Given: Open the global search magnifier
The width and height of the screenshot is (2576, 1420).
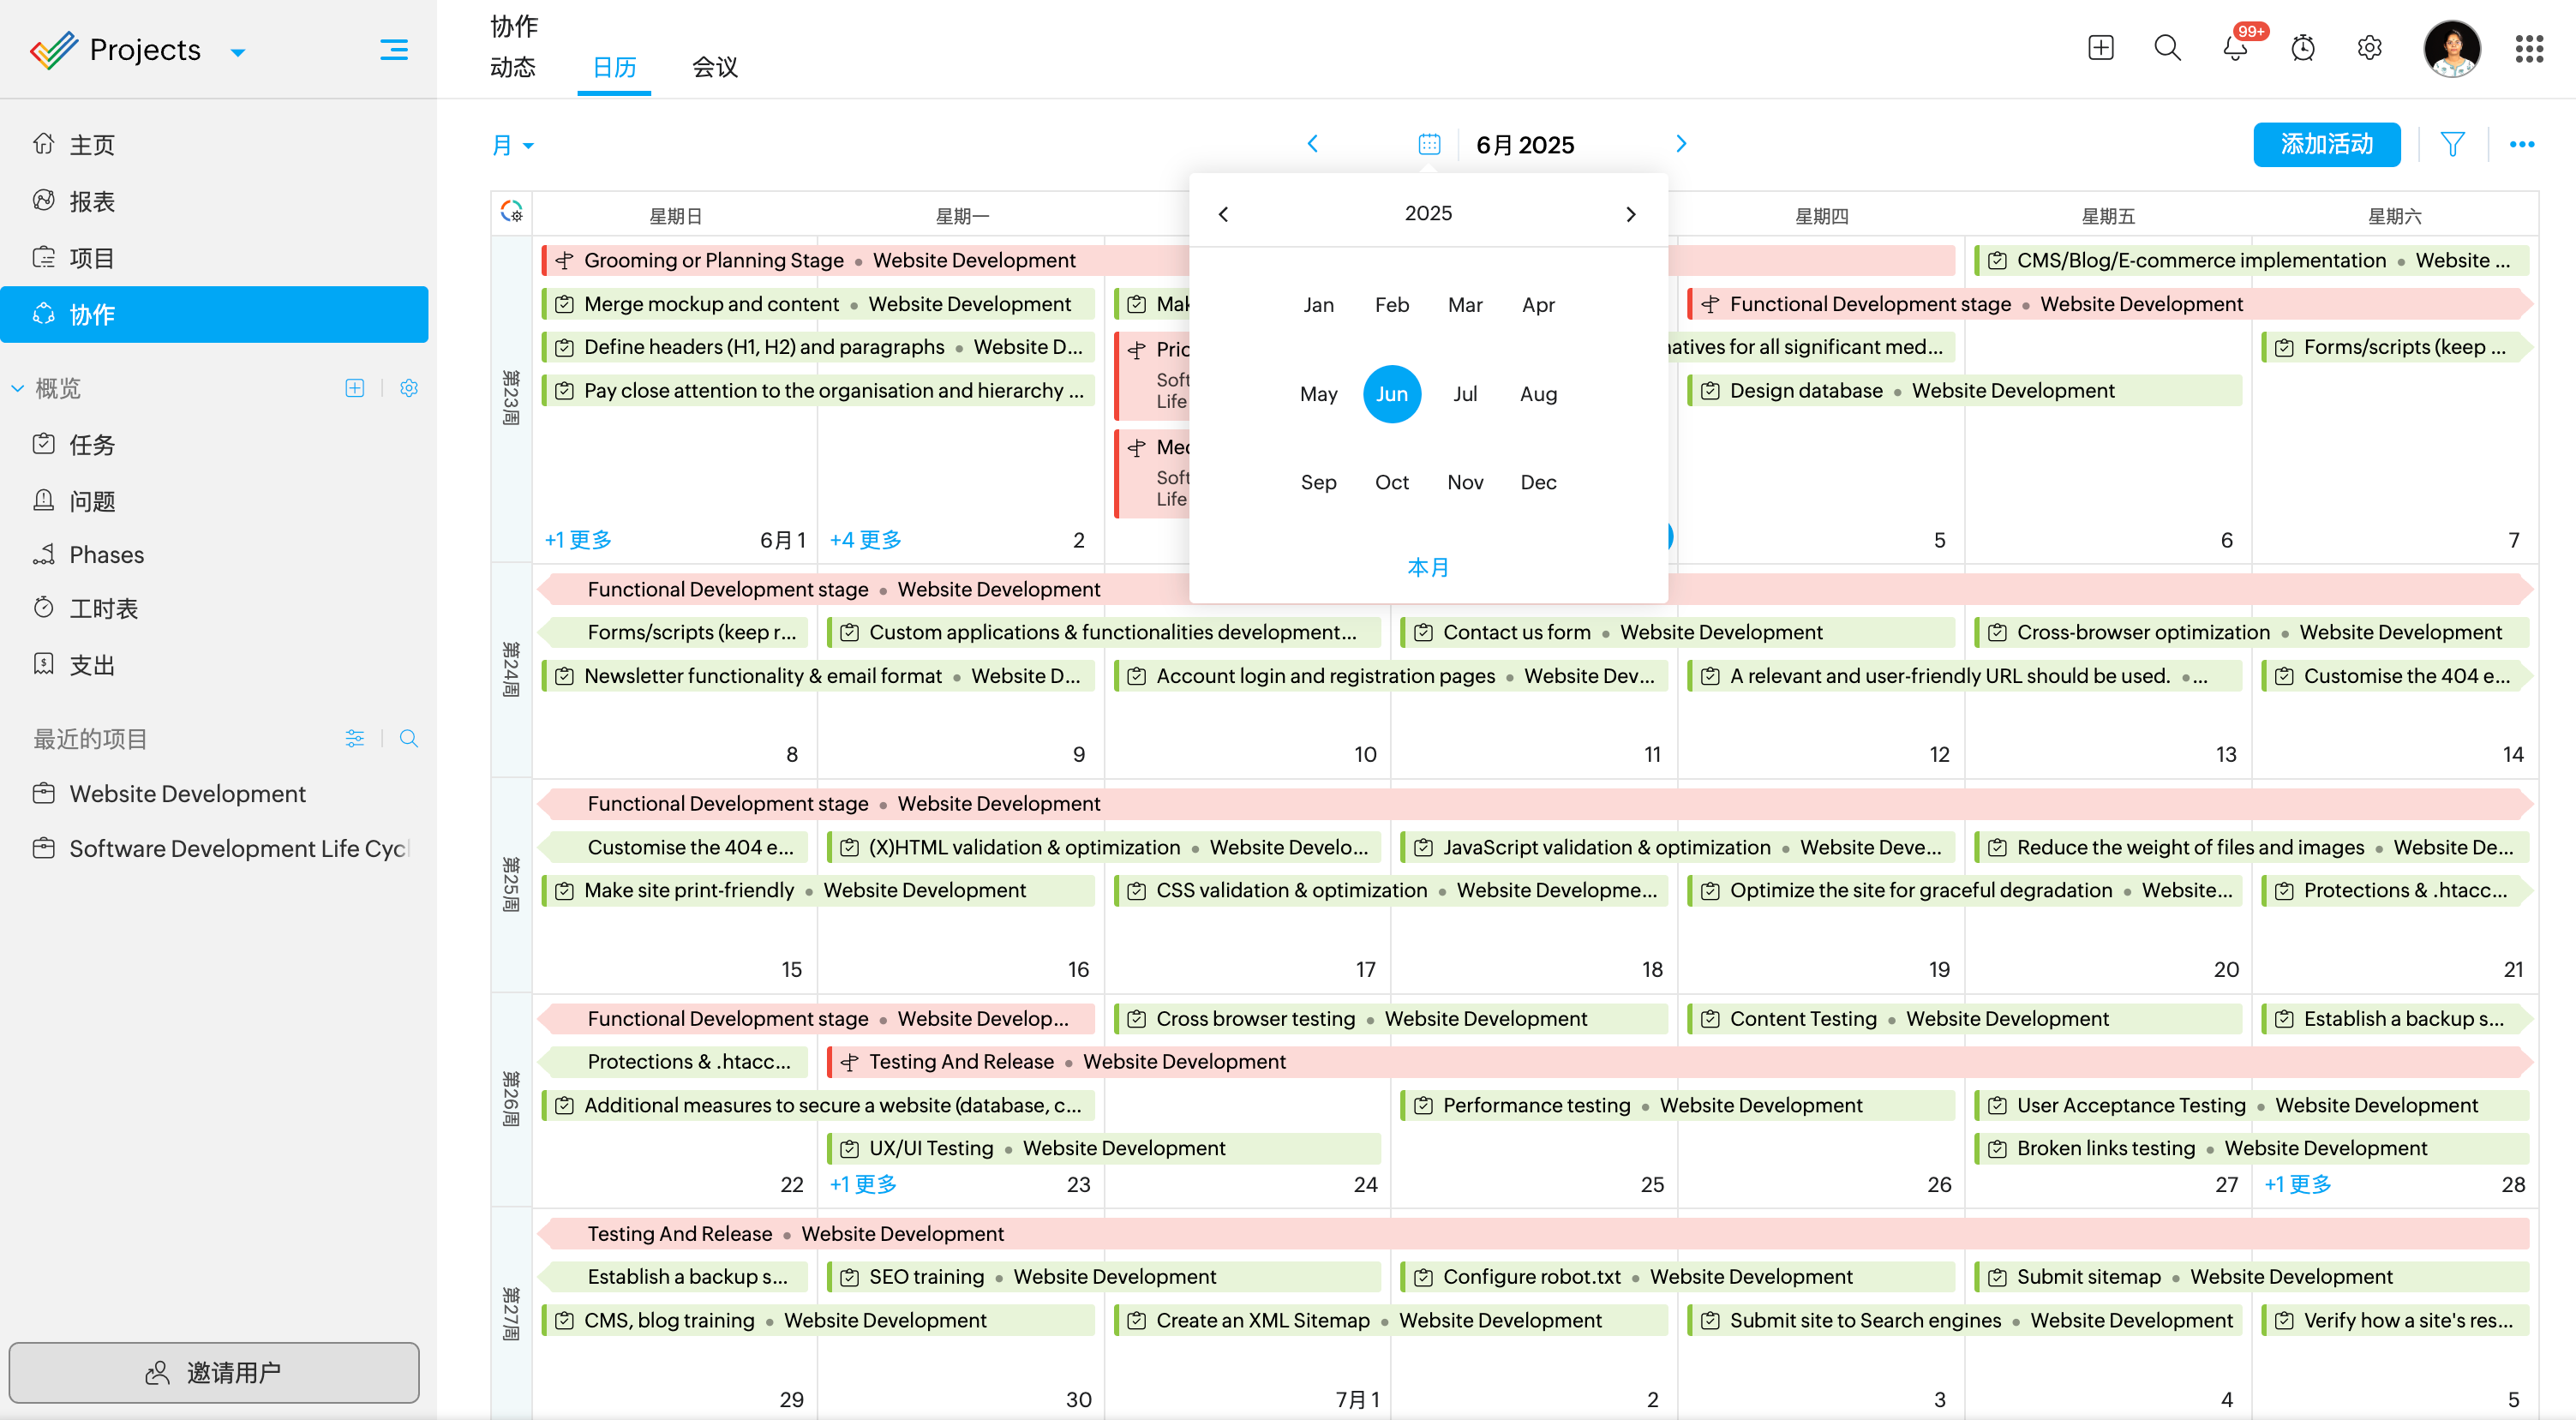Looking at the screenshot, I should (x=2167, y=48).
